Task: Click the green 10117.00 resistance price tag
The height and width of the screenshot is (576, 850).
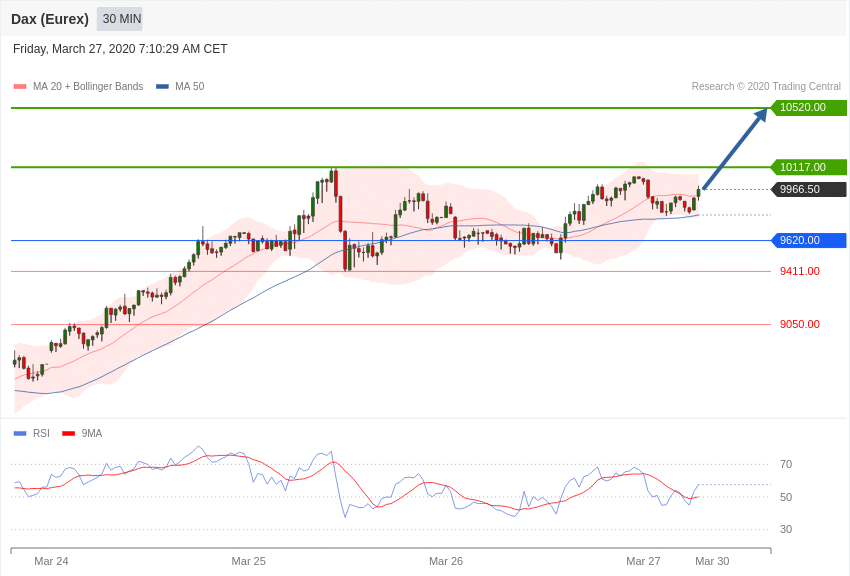Action: [x=808, y=167]
